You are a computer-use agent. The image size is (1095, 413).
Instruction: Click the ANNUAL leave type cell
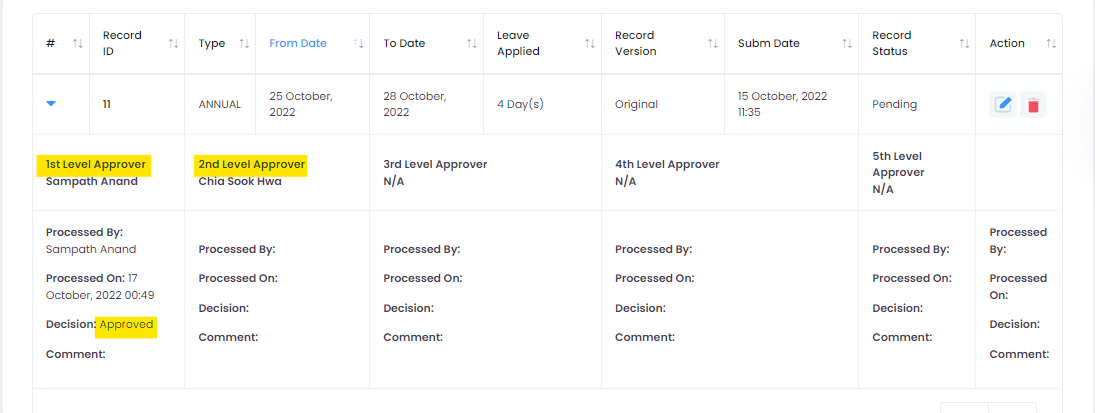tap(219, 104)
